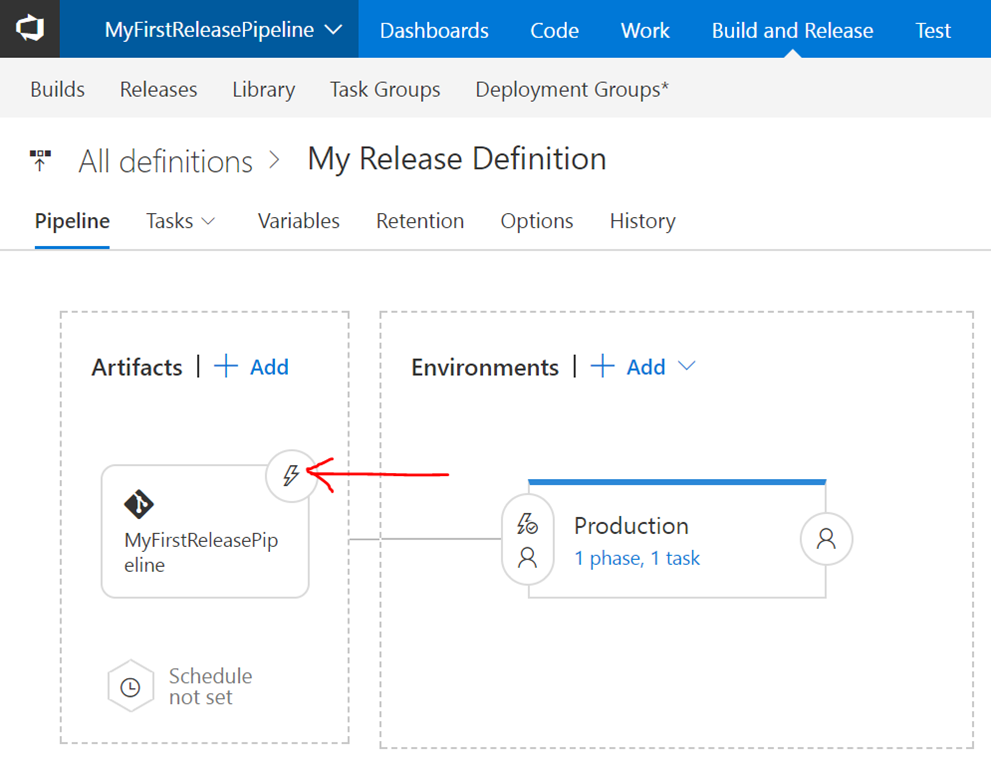Expand the Environments Add dropdown arrow

pos(686,367)
